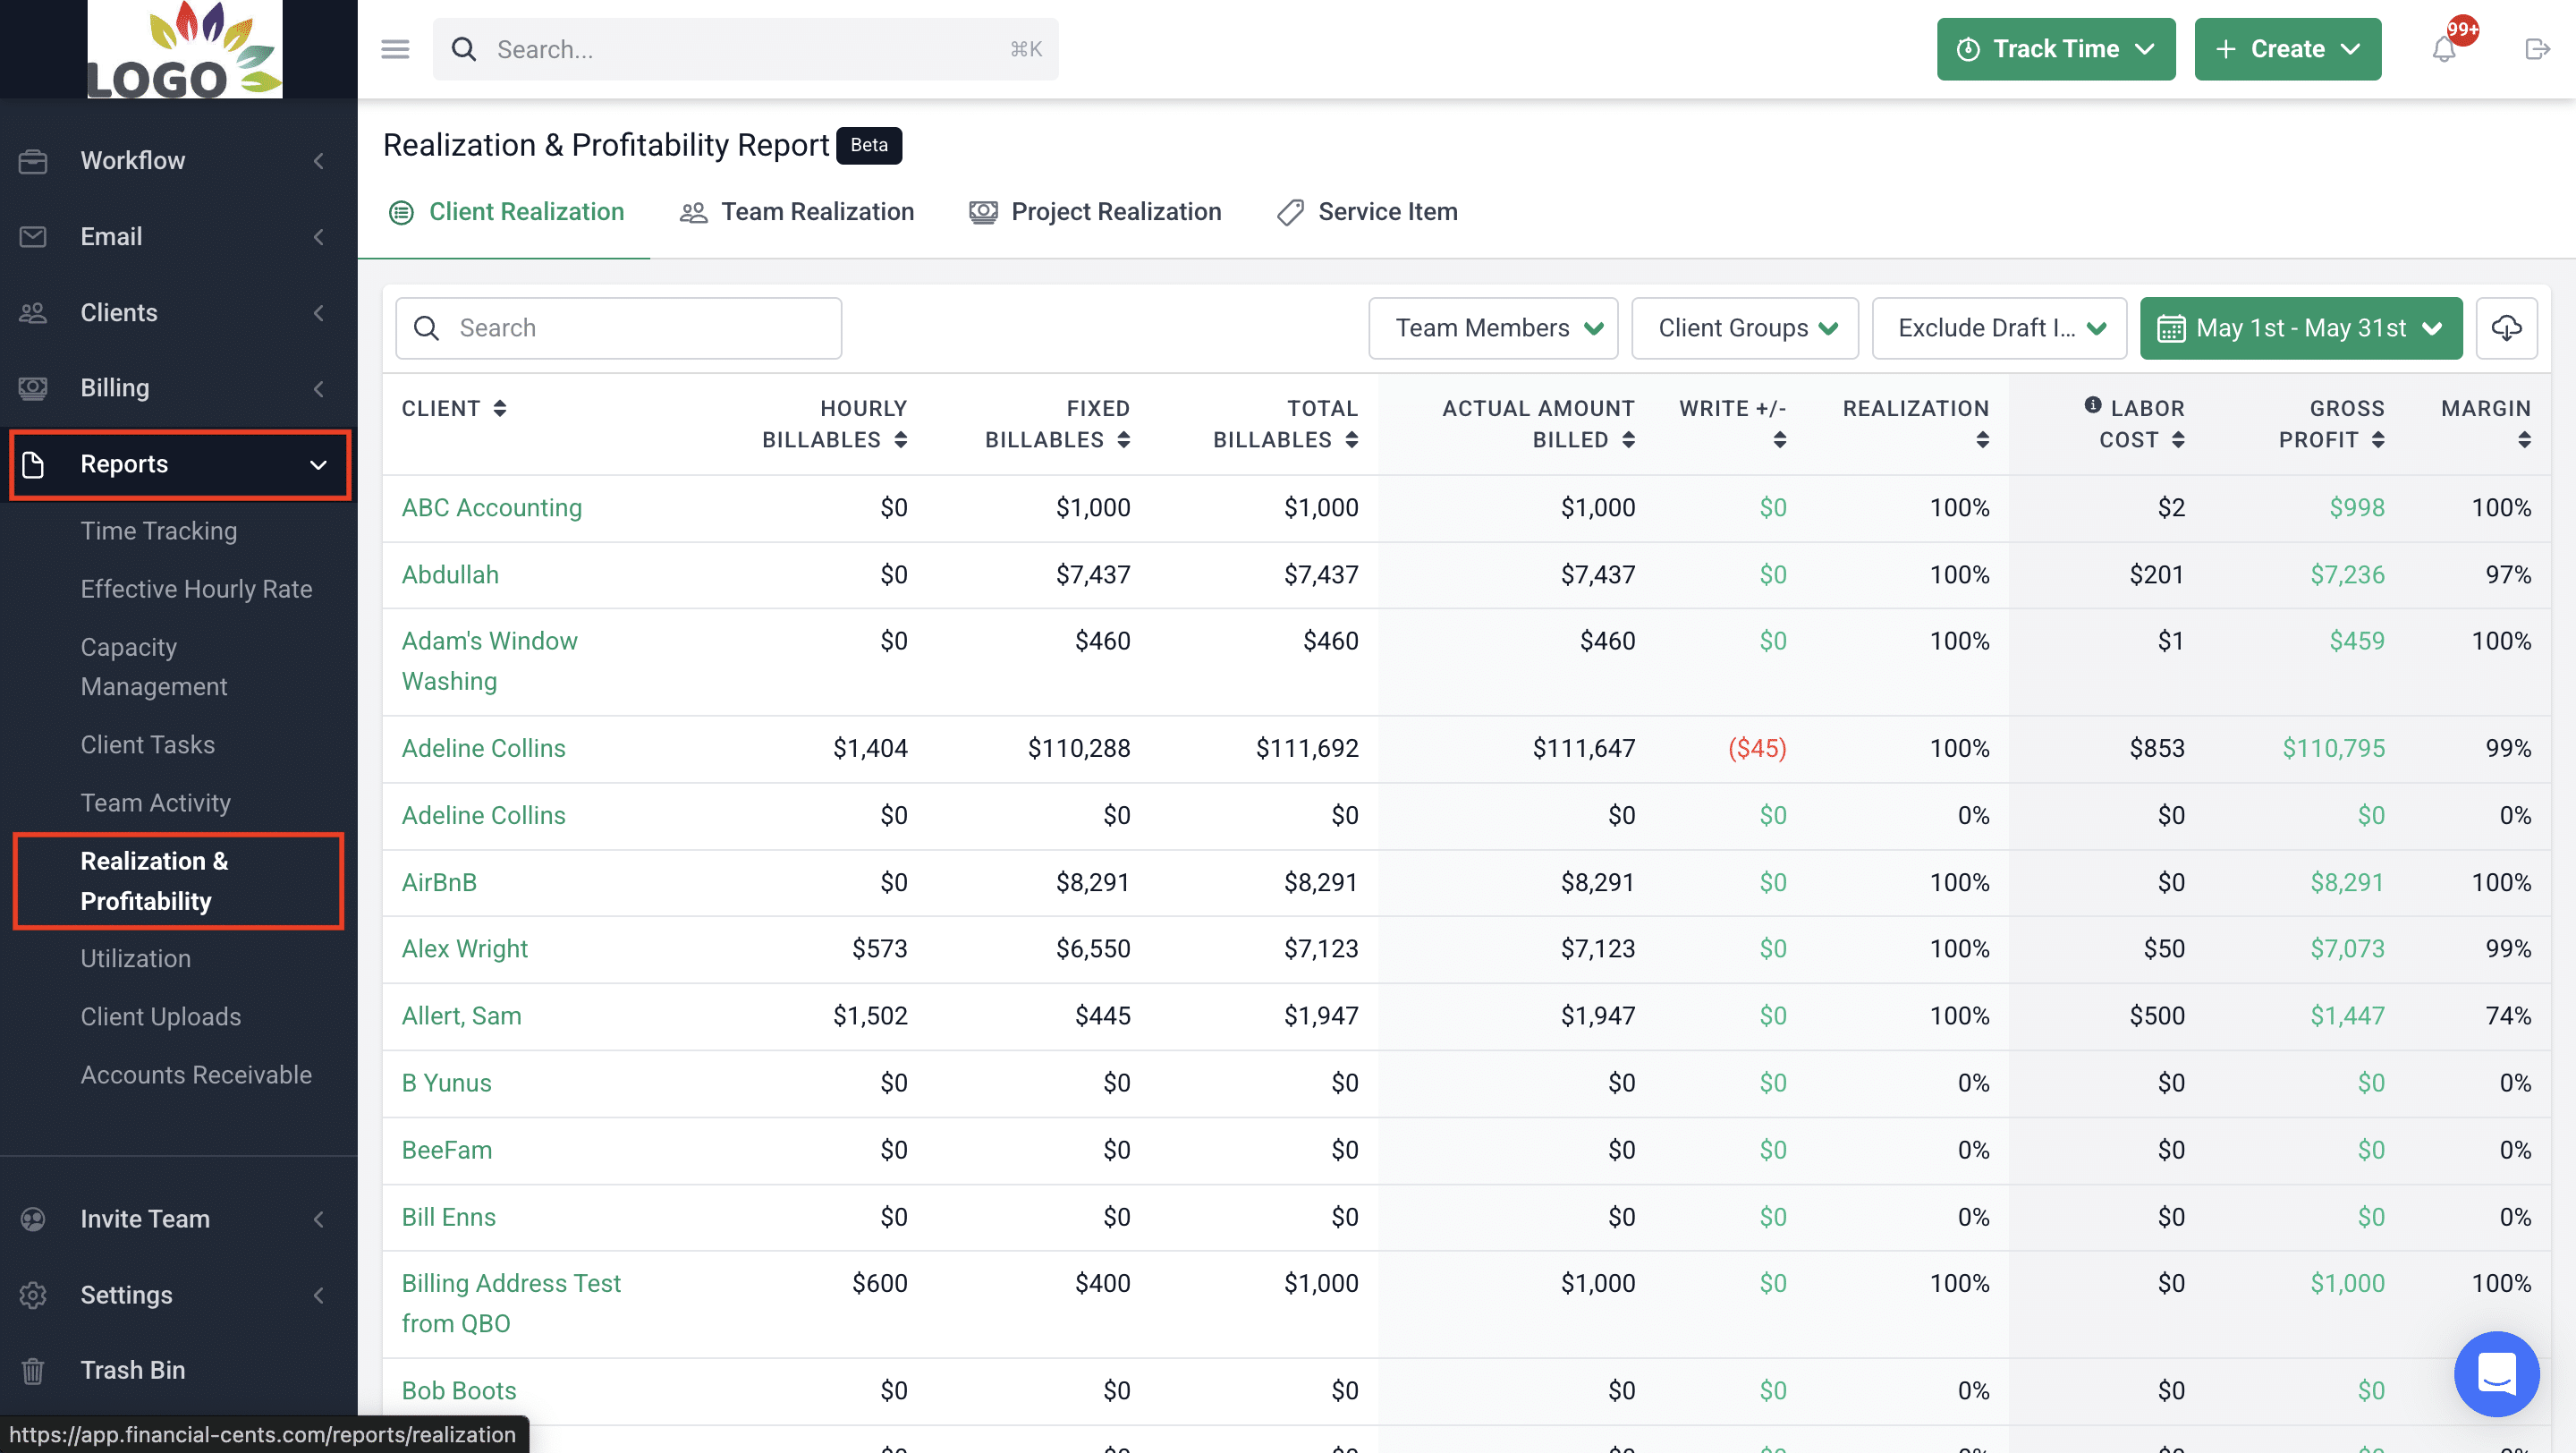The width and height of the screenshot is (2576, 1453).
Task: Open the Clients section in the sidebar
Action: (x=118, y=312)
